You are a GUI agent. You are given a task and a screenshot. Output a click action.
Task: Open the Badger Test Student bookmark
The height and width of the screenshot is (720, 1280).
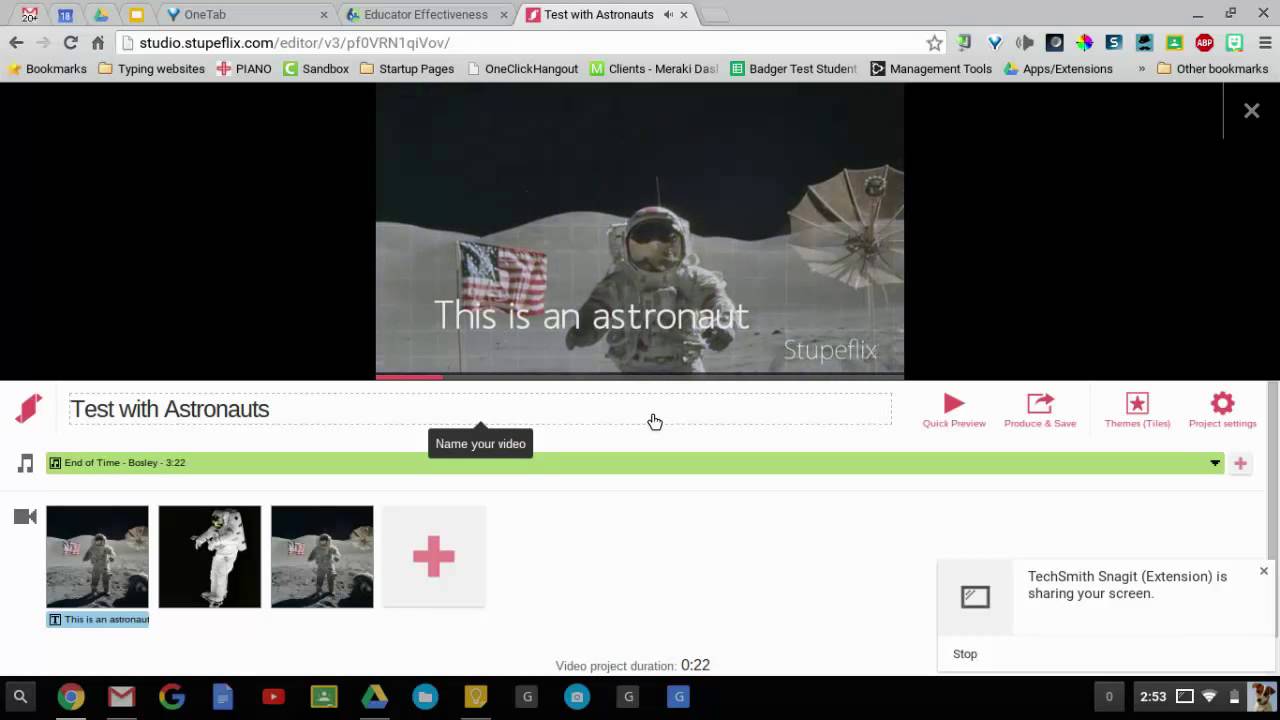(794, 69)
